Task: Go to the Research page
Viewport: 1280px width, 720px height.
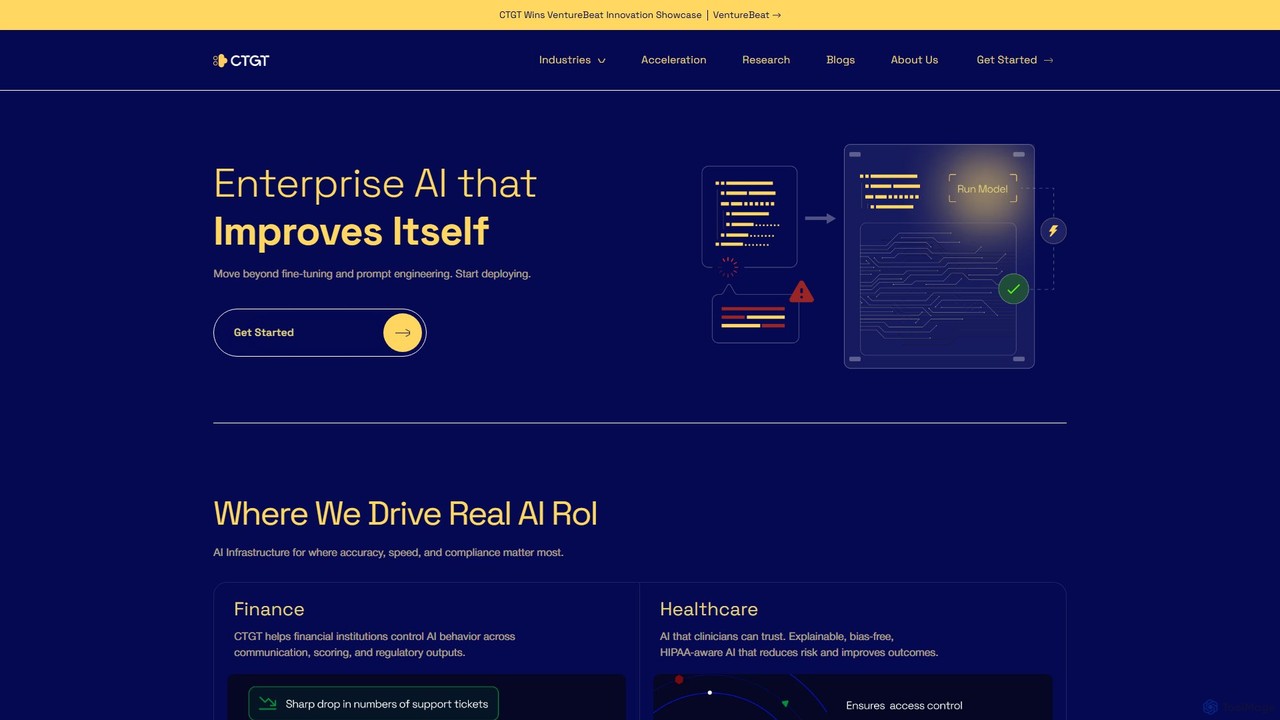Action: (x=766, y=60)
